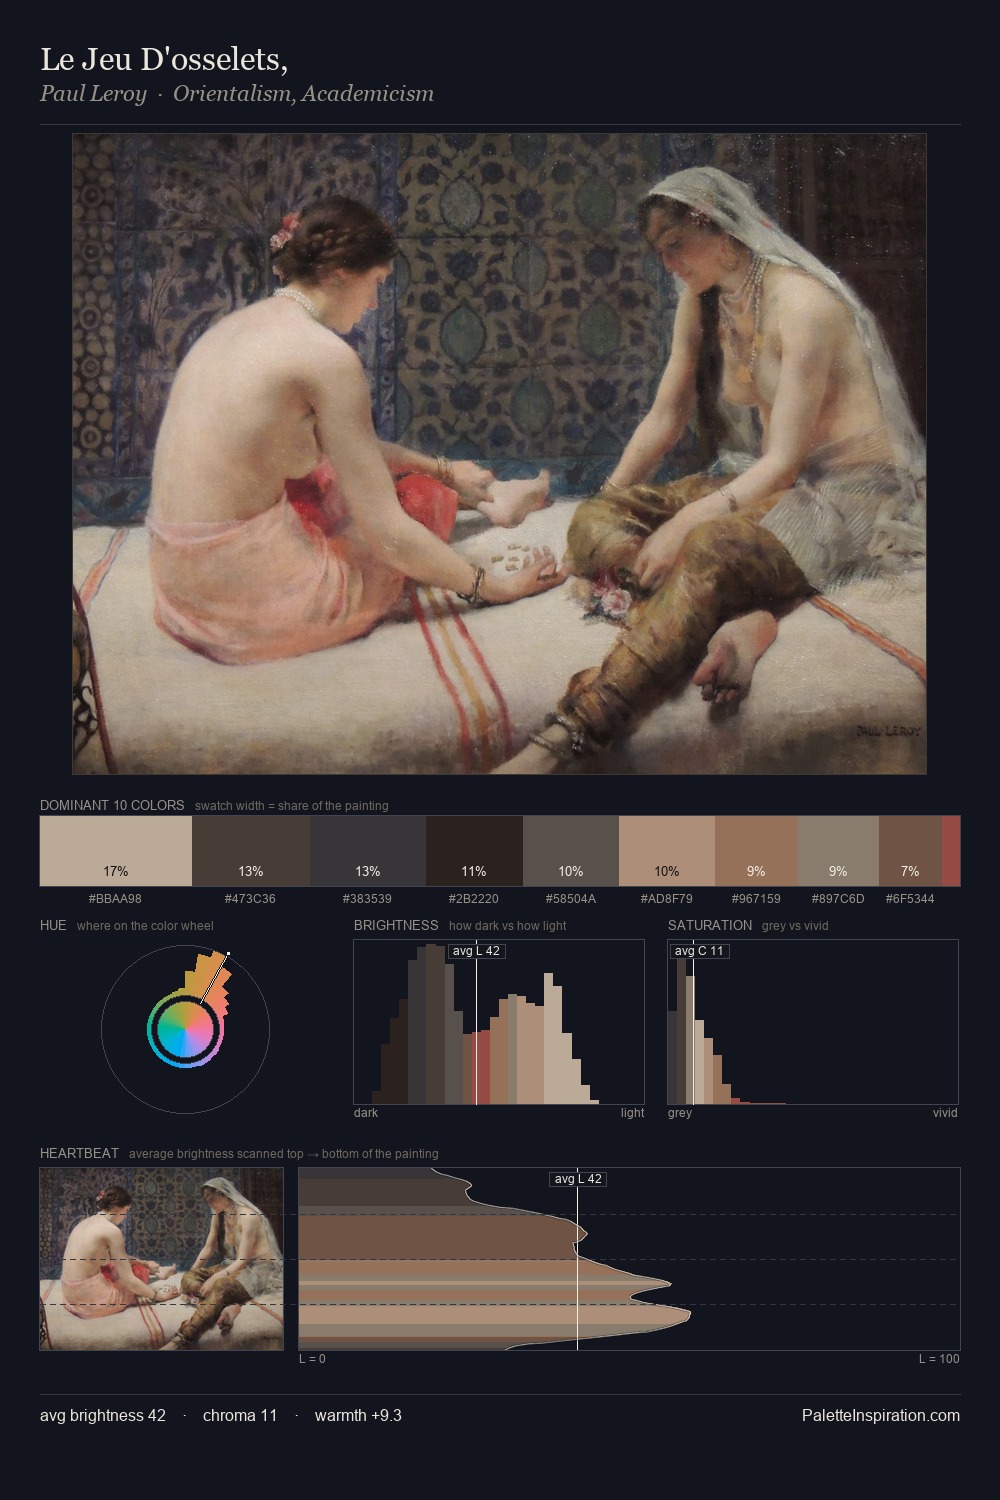
Task: Open the PaletteInspiration.com link
Action: pos(881,1415)
